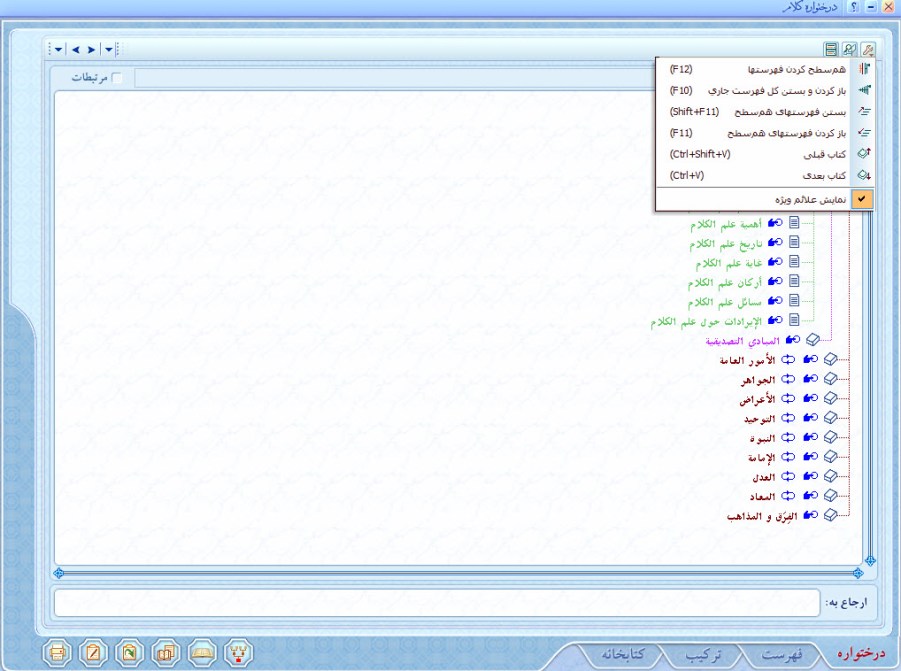Viewport: 901px width, 671px height.
Task: Click the tree diagram icon at the bottom
Action: pos(238,653)
